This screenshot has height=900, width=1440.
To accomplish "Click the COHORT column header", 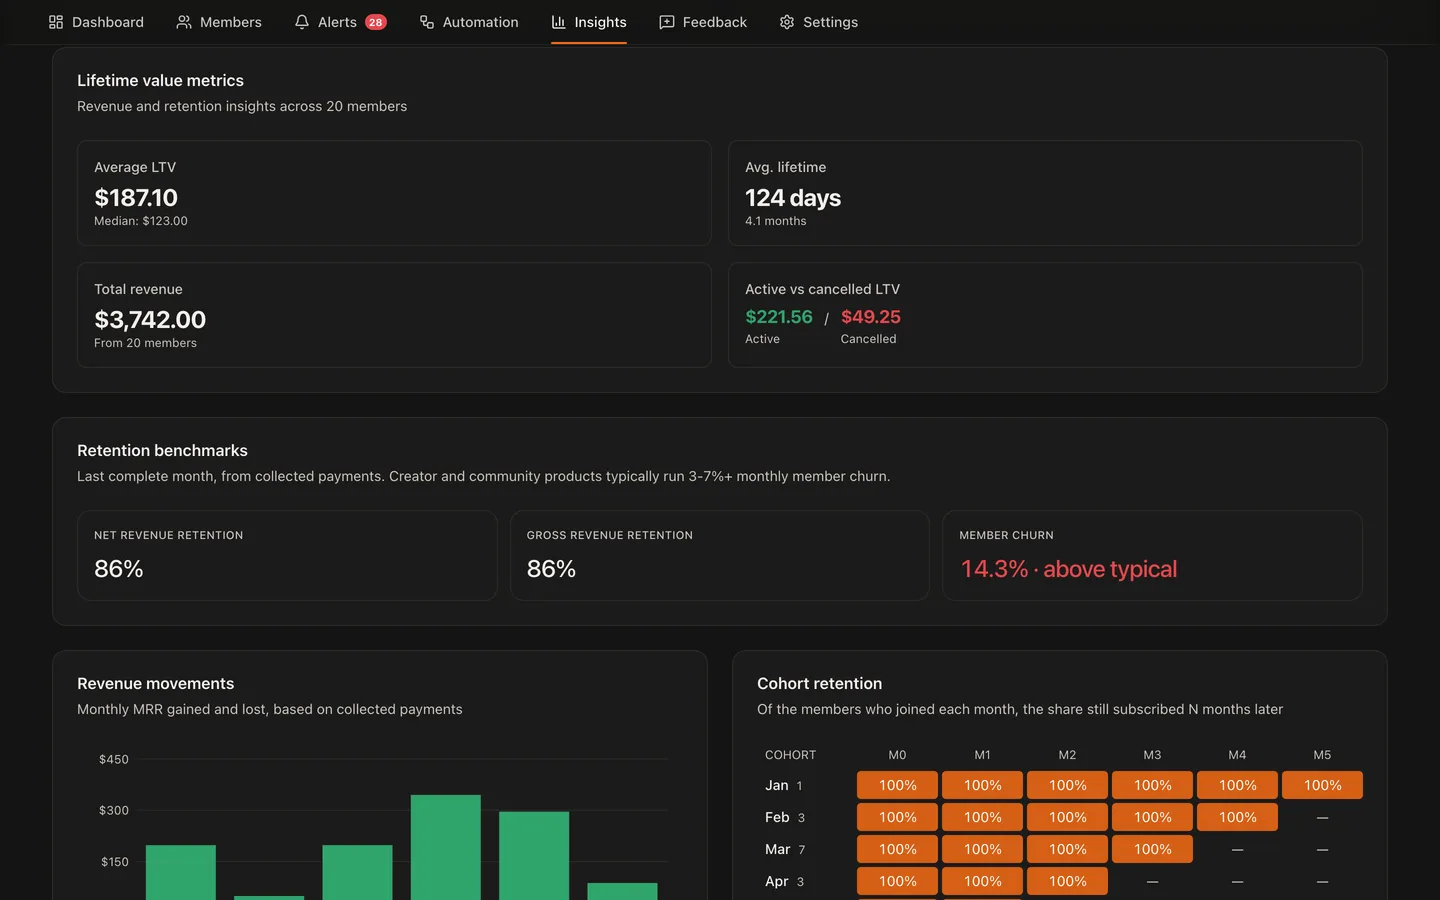I will (x=790, y=755).
